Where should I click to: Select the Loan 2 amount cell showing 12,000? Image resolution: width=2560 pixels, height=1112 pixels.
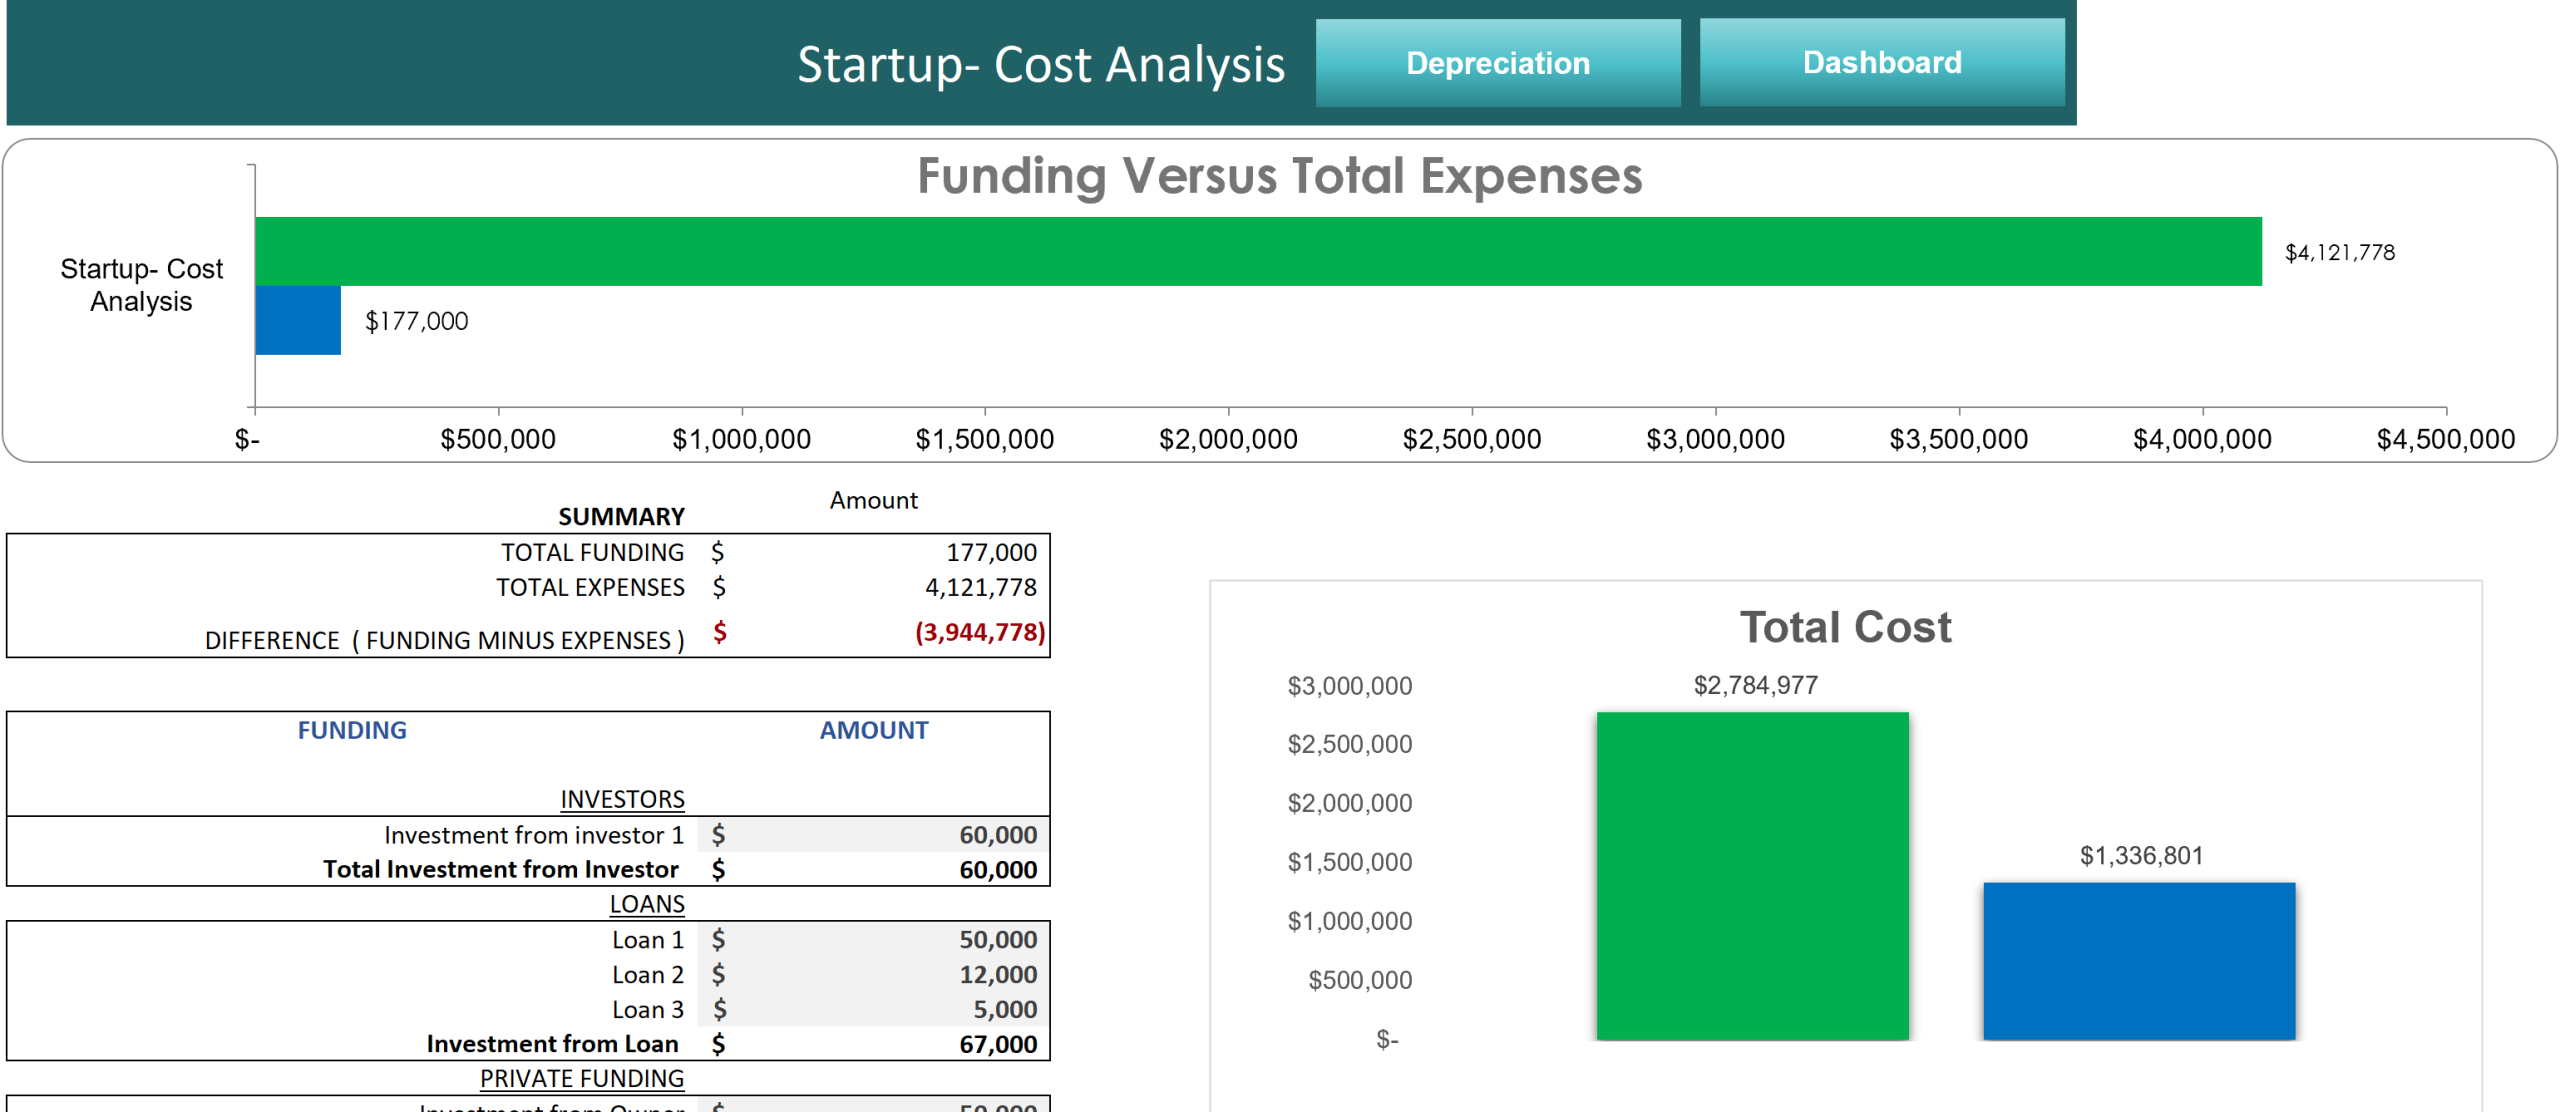[997, 974]
